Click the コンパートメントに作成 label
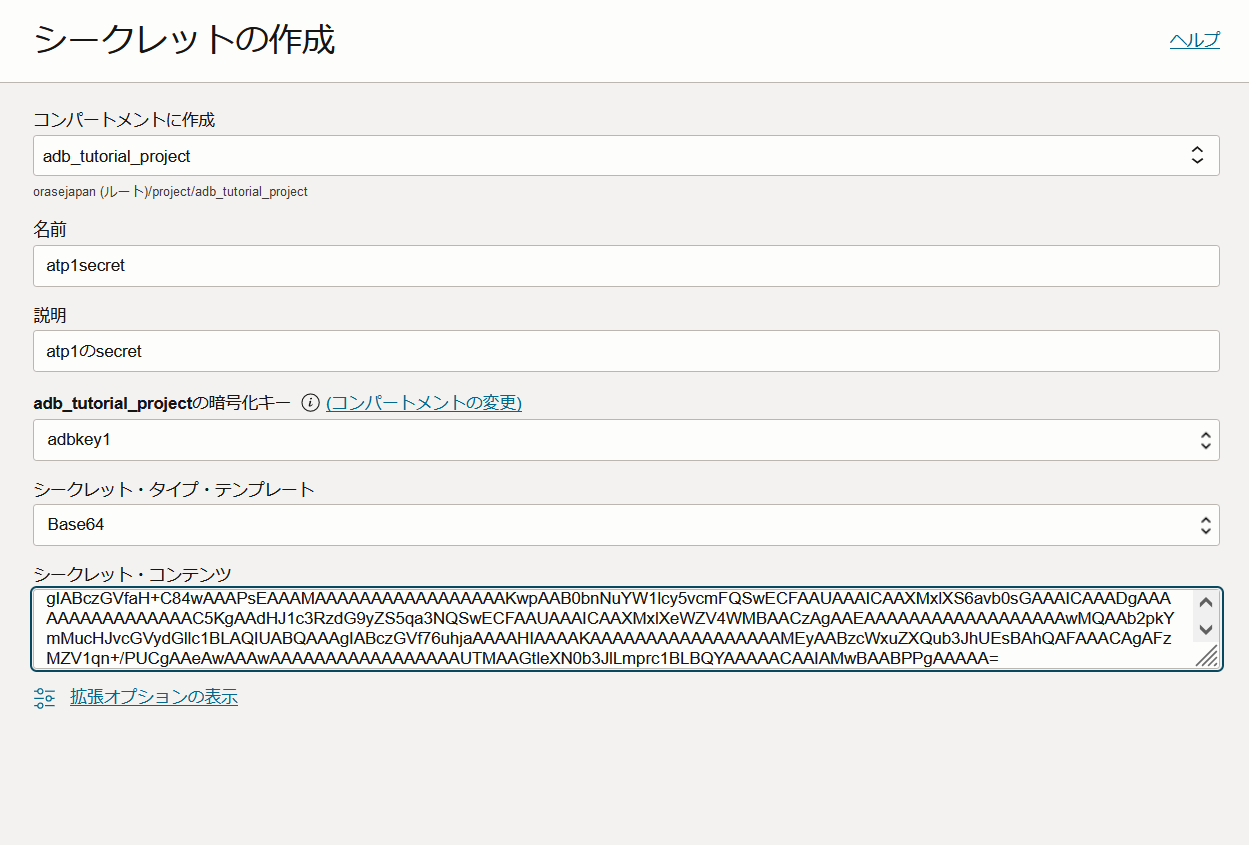 [124, 120]
